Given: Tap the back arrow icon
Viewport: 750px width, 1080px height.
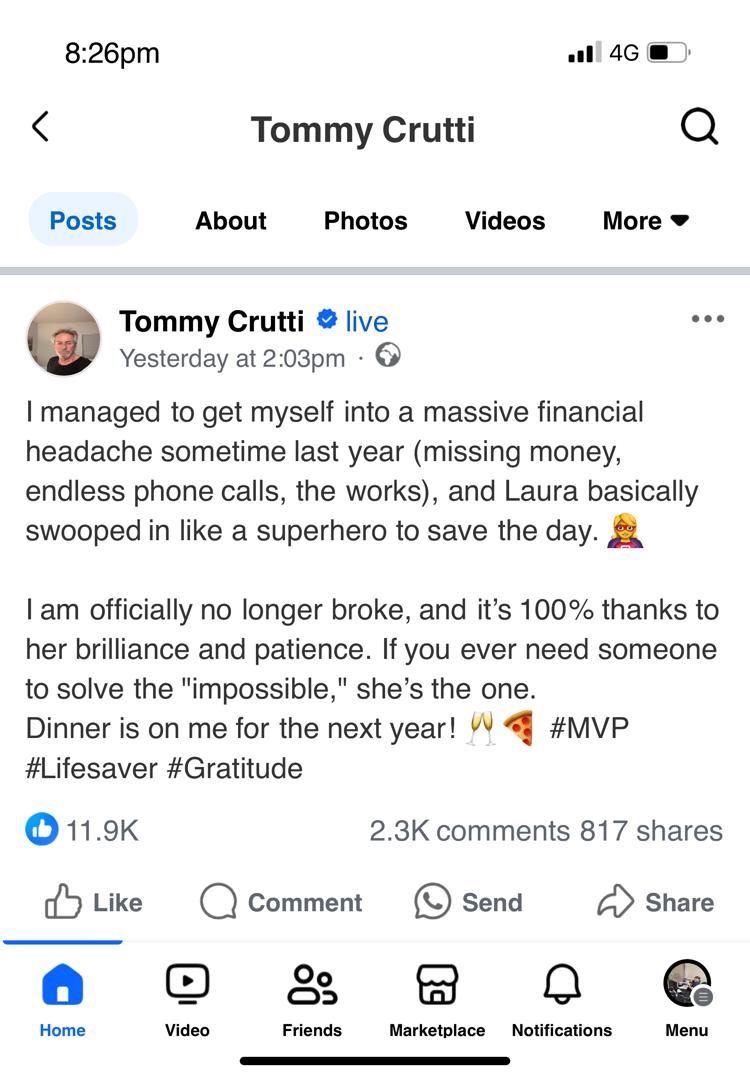Looking at the screenshot, I should pos(40,127).
